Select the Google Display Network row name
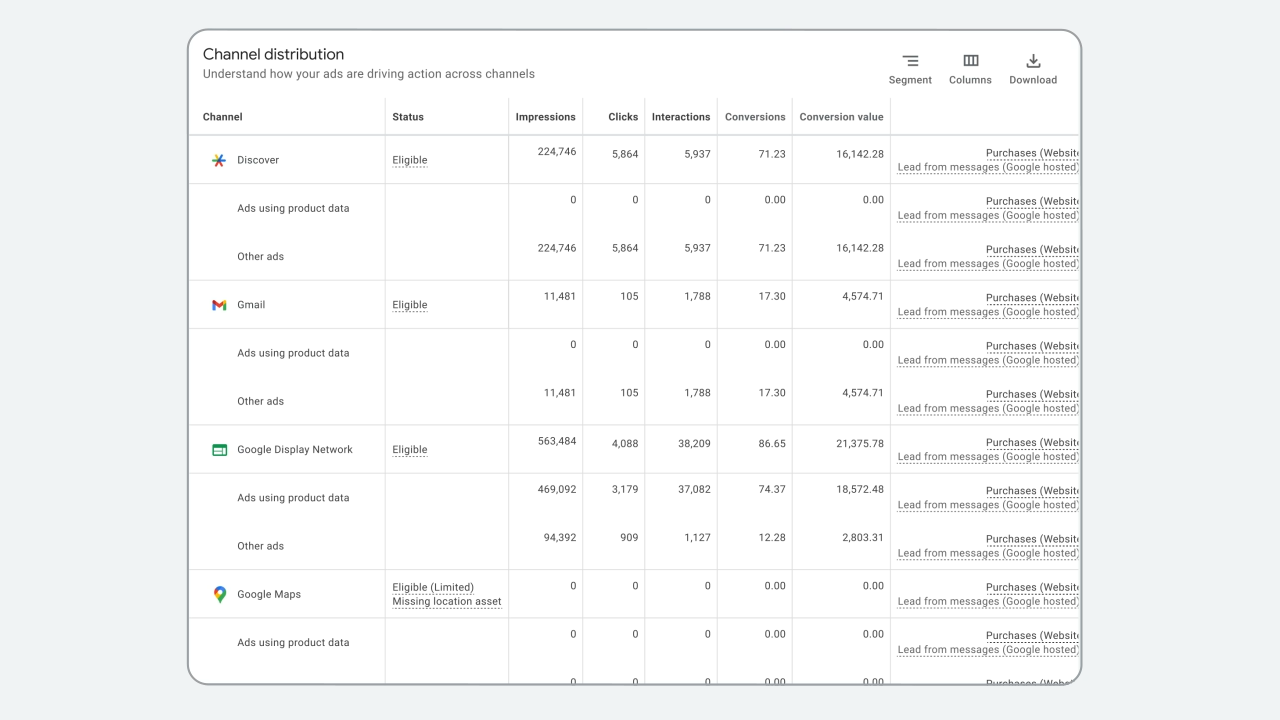Viewport: 1280px width, 720px height. (294, 450)
